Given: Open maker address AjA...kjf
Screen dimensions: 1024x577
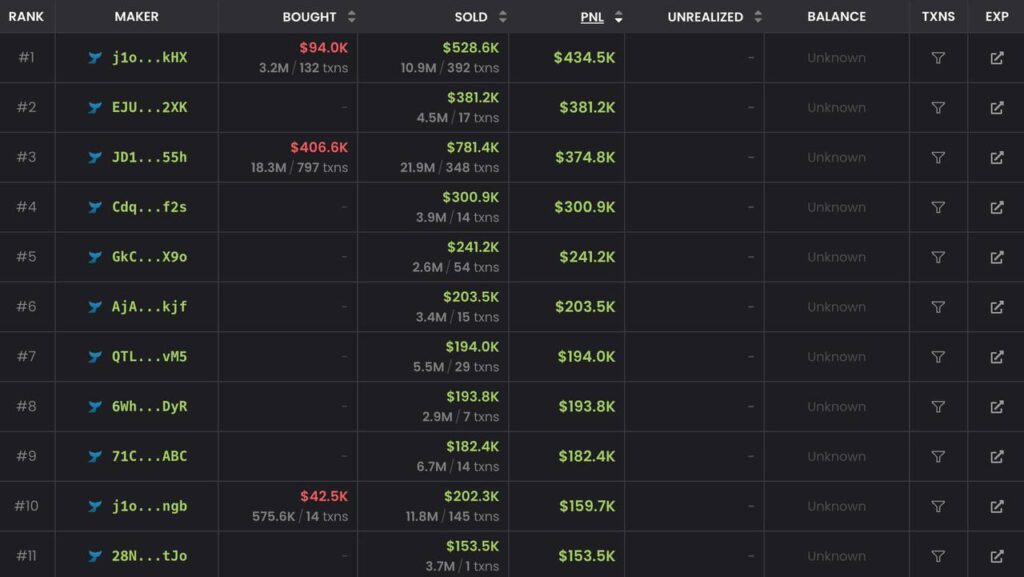Looking at the screenshot, I should pyautogui.click(x=149, y=307).
